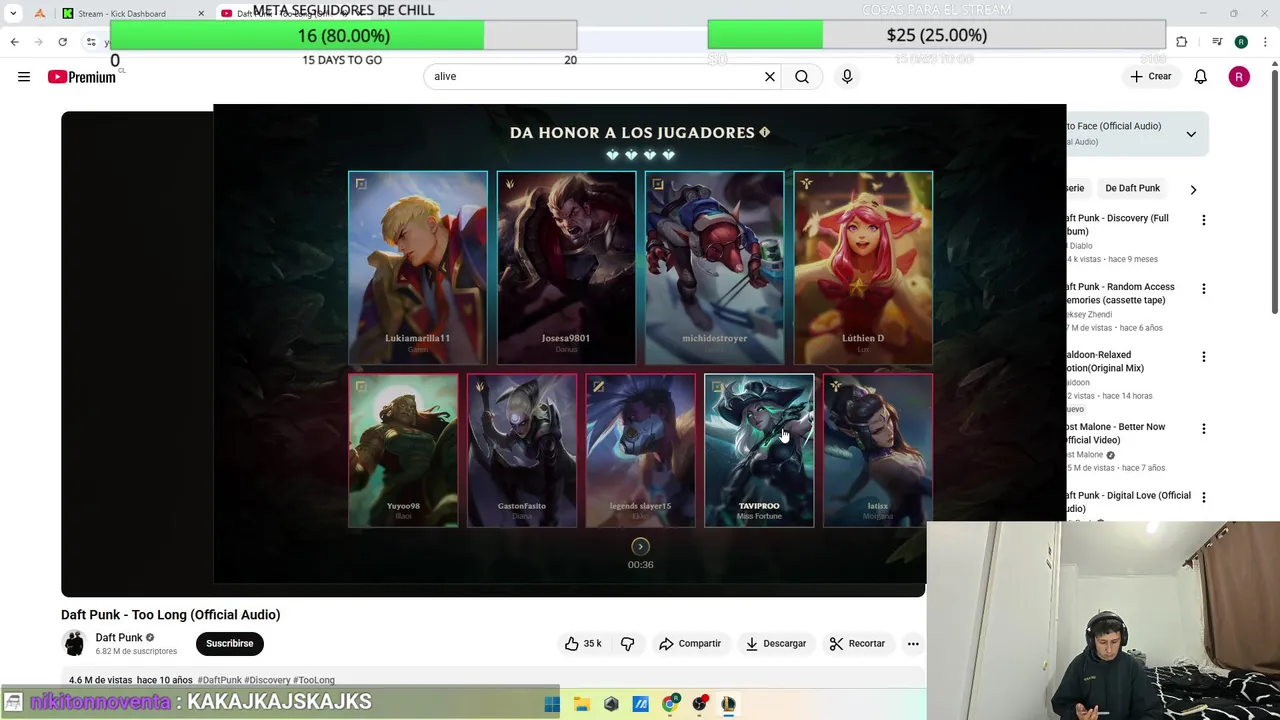Honor player Josesa9801 Darius card

[566, 268]
